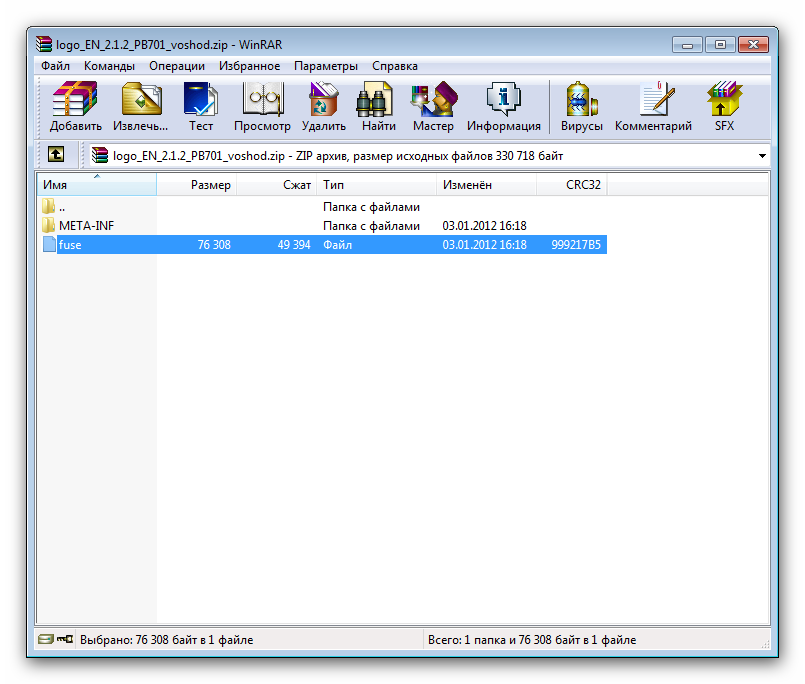Sort by Размер column header
805x684 pixels.
pos(197,185)
